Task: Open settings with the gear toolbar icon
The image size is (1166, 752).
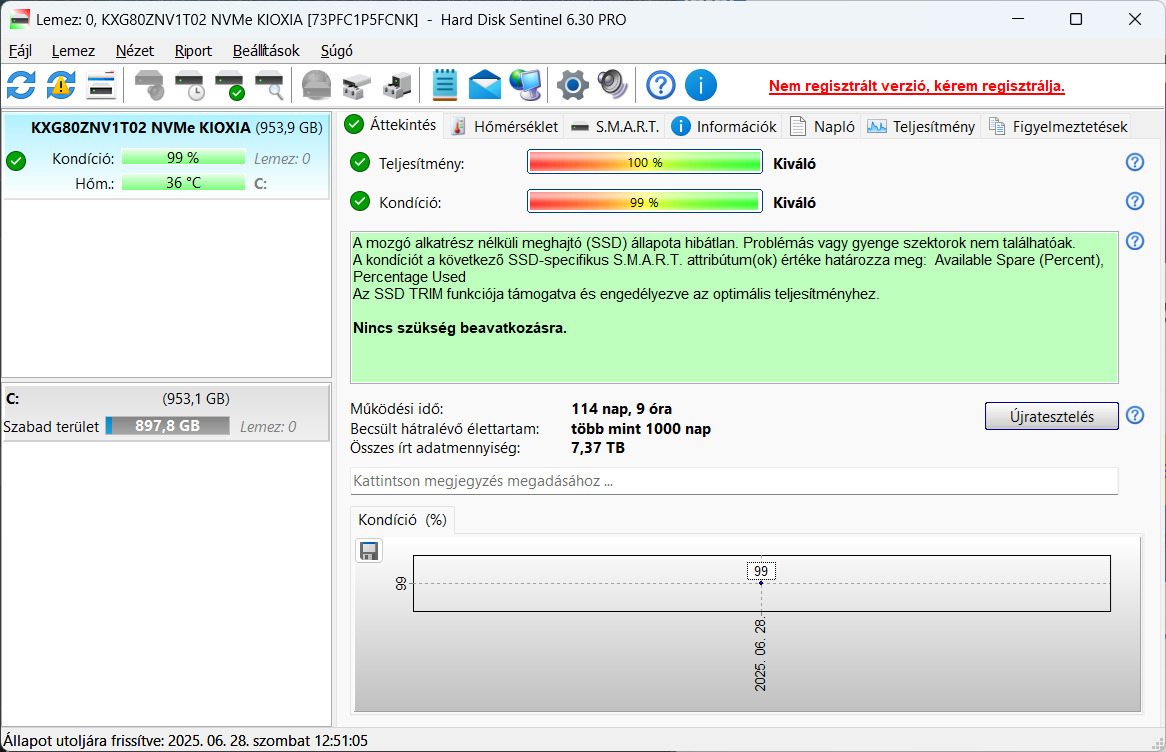Action: [573, 86]
